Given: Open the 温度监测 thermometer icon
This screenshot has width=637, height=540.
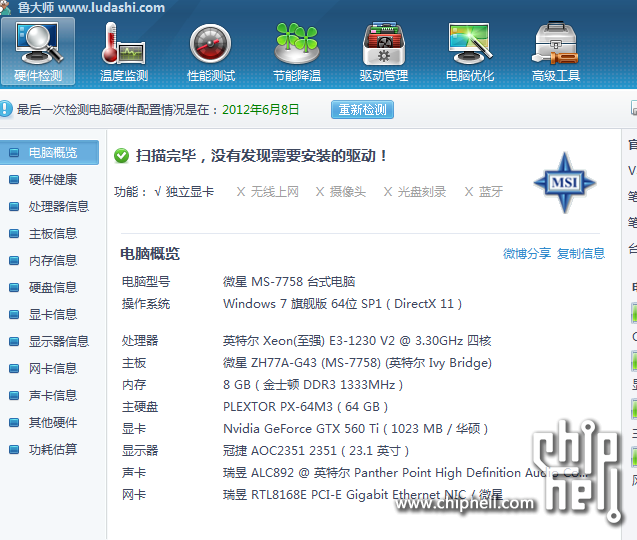Looking at the screenshot, I should [124, 51].
